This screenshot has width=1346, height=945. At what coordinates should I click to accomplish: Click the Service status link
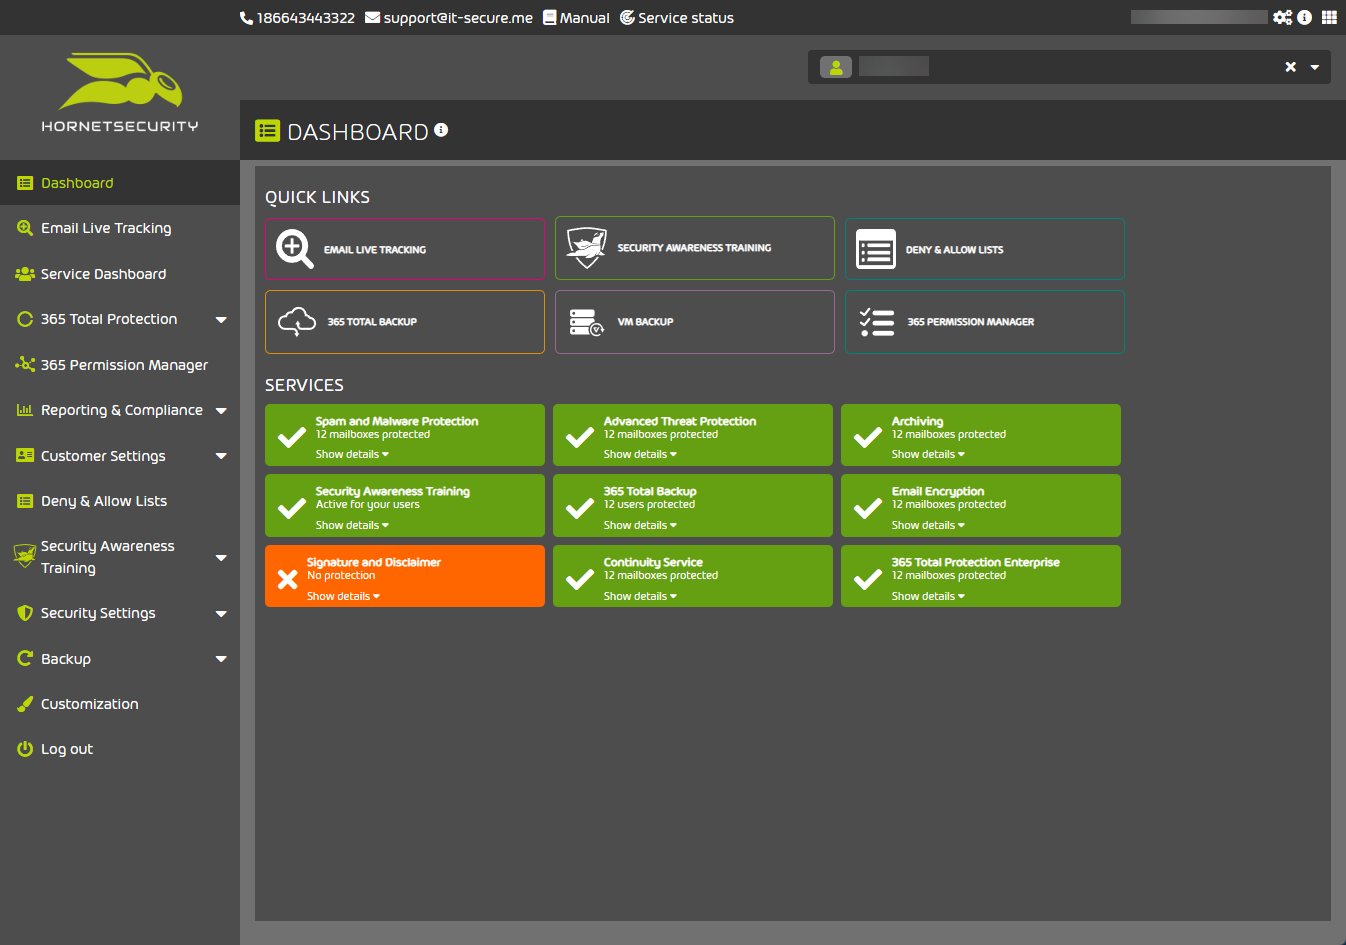coord(677,18)
